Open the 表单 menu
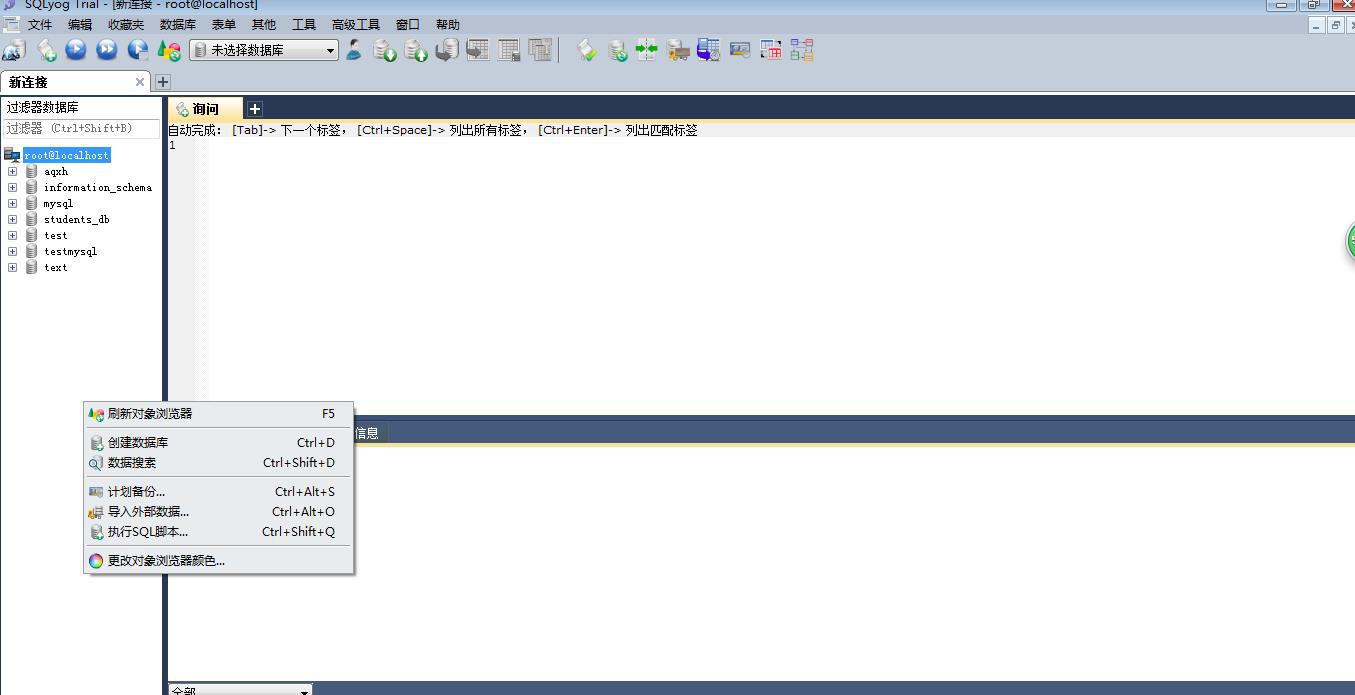The width and height of the screenshot is (1355, 695). [x=224, y=25]
